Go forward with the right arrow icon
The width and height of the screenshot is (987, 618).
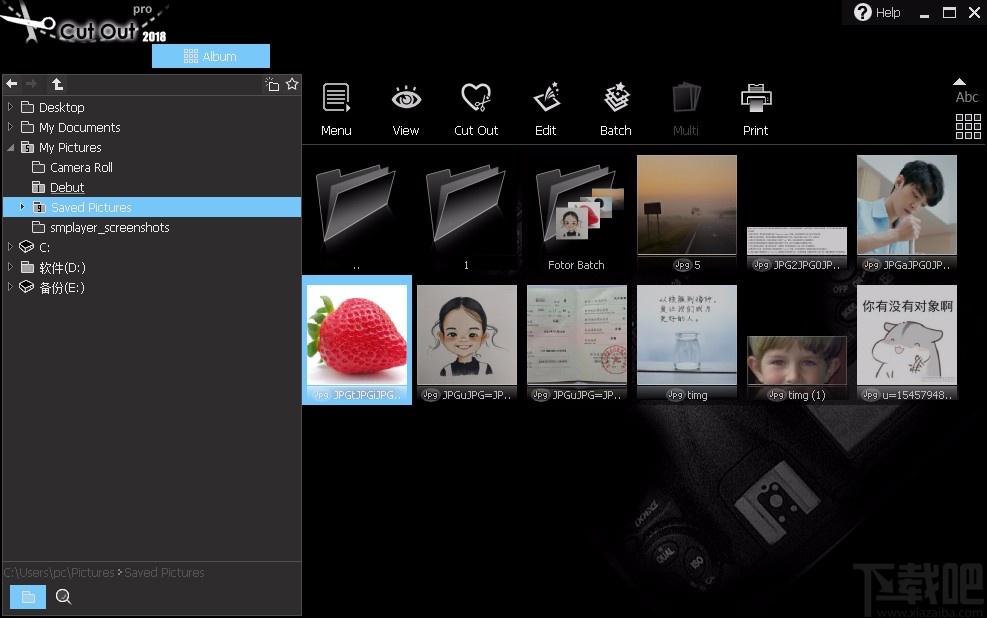pos(31,84)
